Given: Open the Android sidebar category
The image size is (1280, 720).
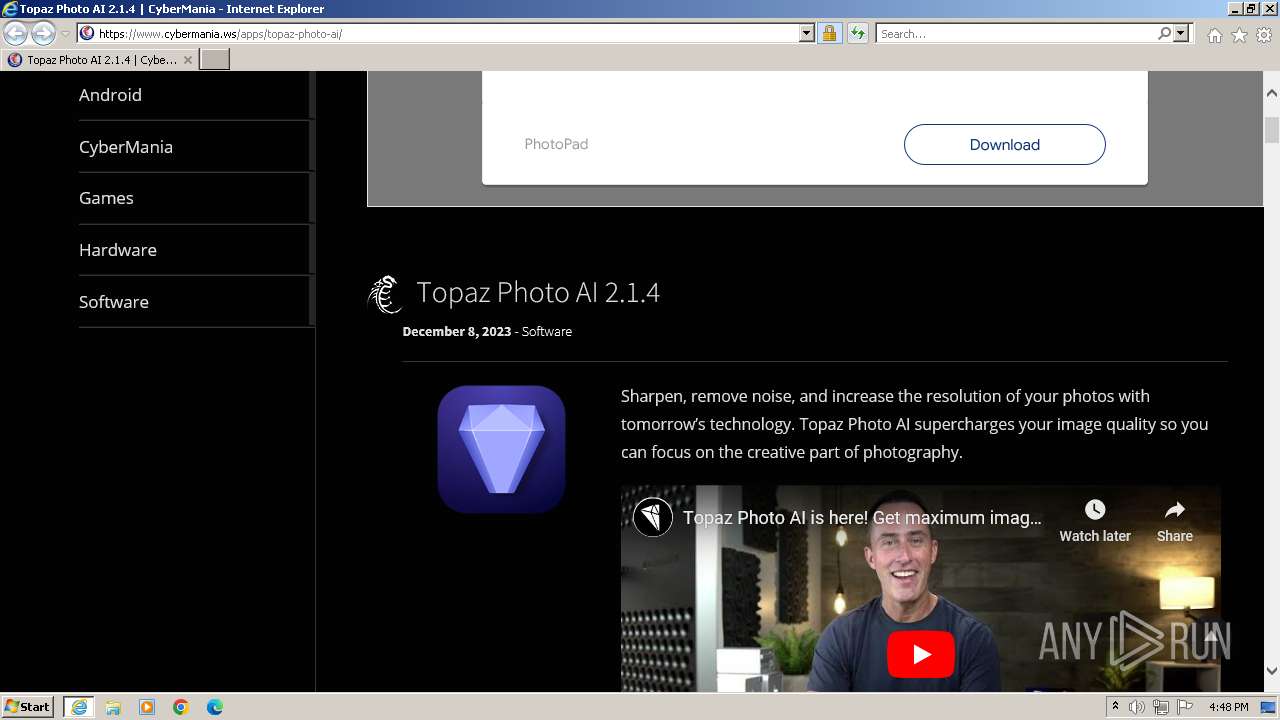Looking at the screenshot, I should pos(110,95).
